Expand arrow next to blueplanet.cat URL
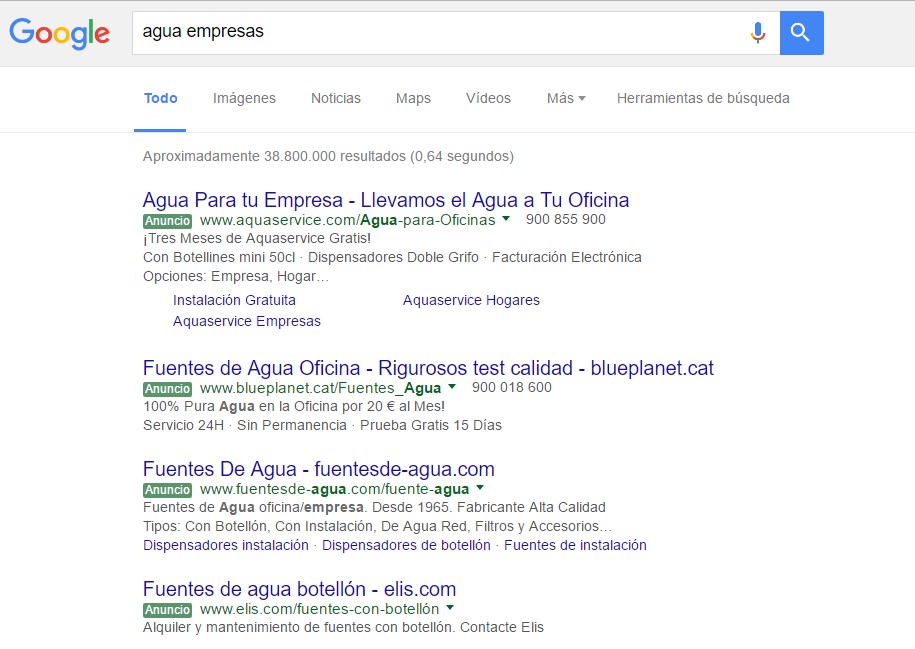 click(x=452, y=386)
